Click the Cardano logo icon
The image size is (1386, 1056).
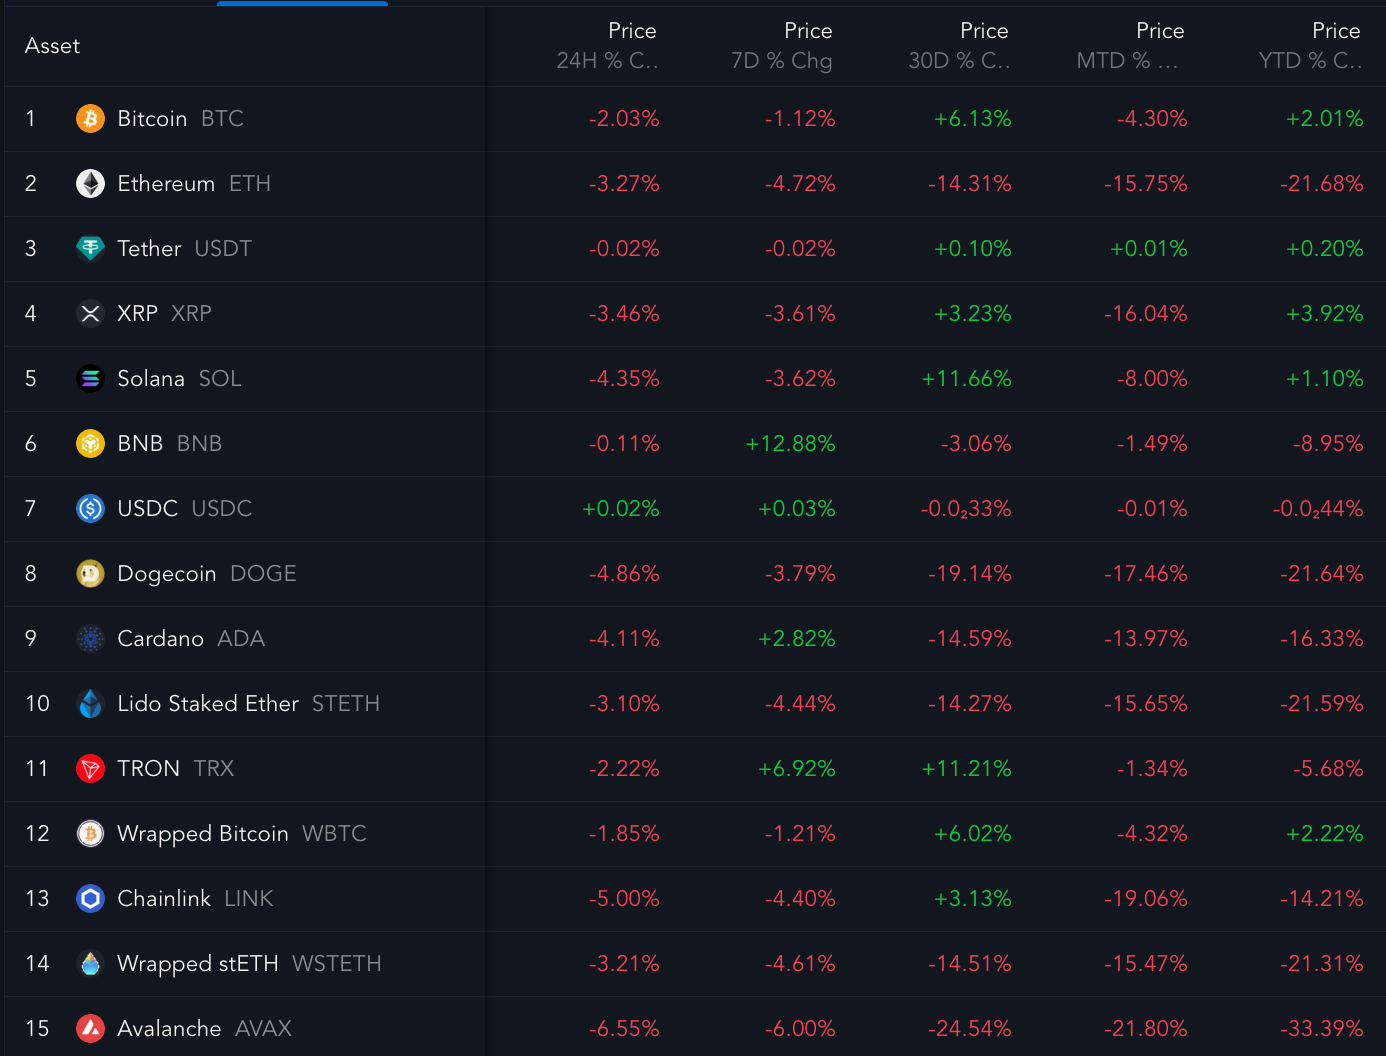click(90, 639)
